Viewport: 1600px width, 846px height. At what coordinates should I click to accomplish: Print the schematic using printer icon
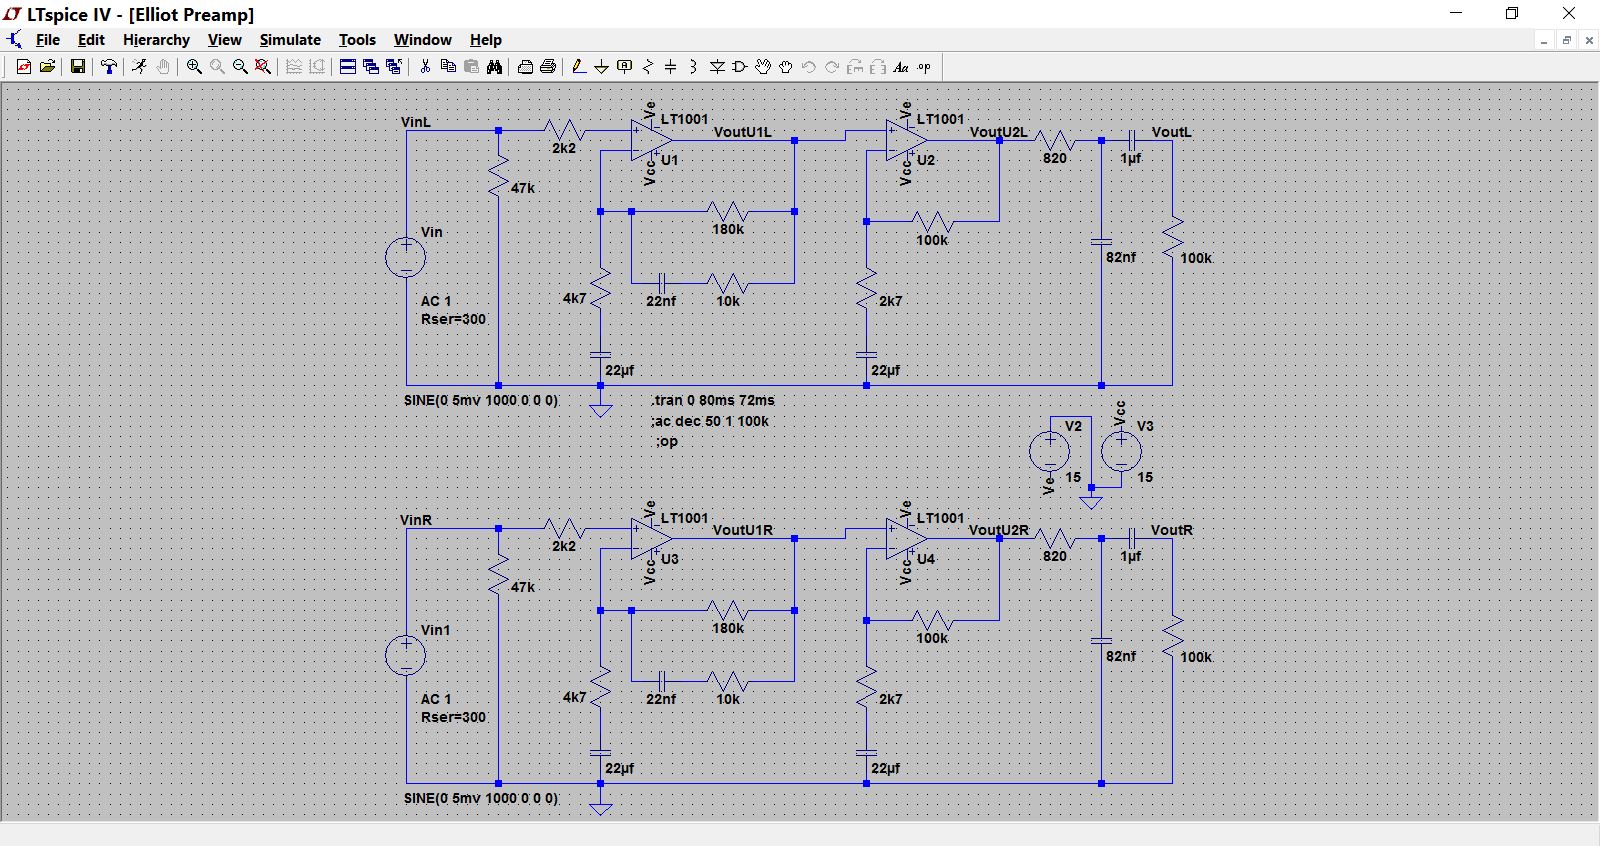[x=548, y=67]
